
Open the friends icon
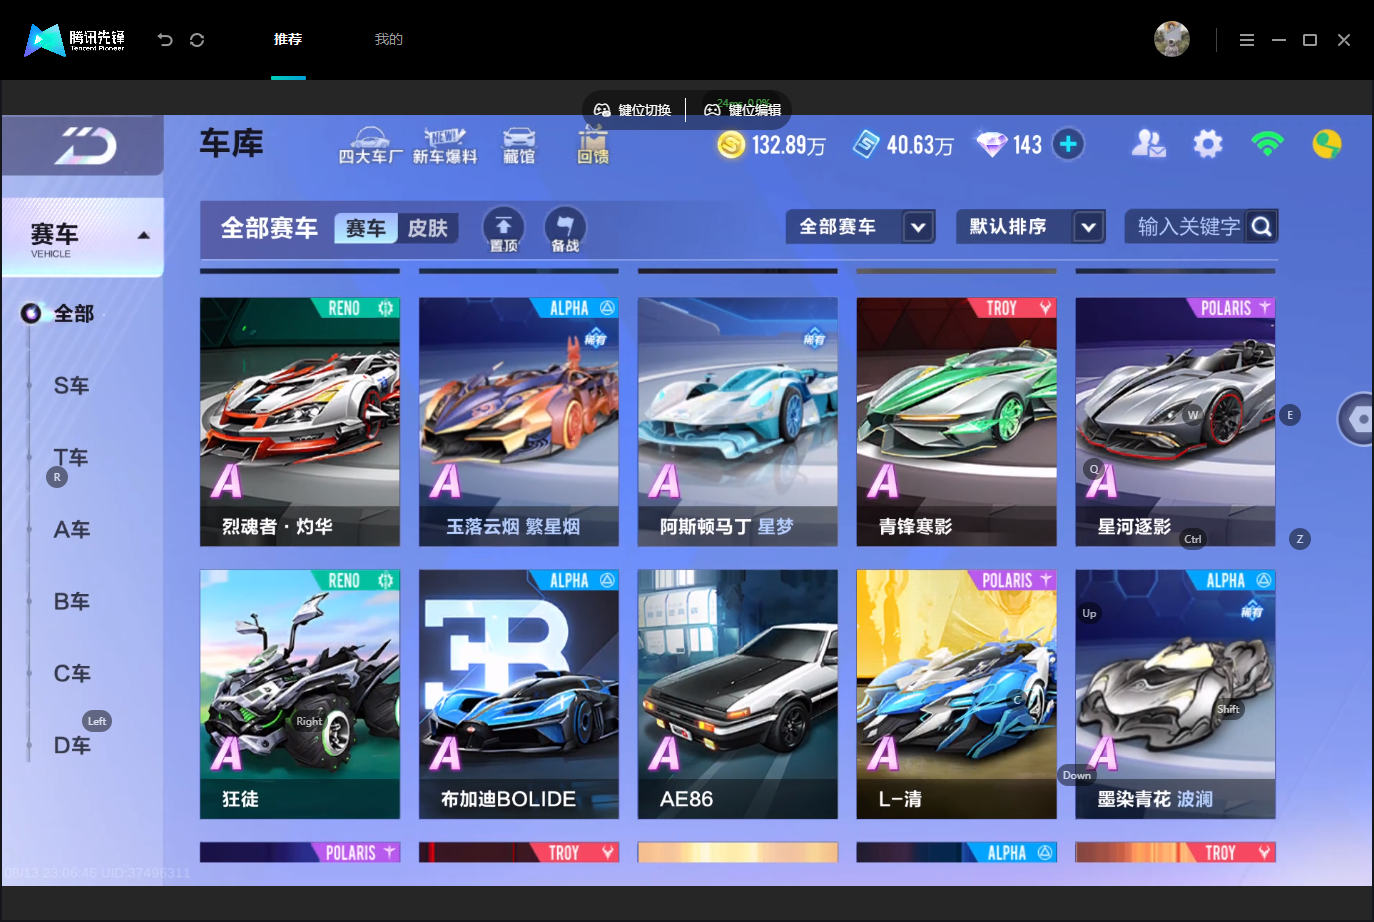pos(1148,145)
